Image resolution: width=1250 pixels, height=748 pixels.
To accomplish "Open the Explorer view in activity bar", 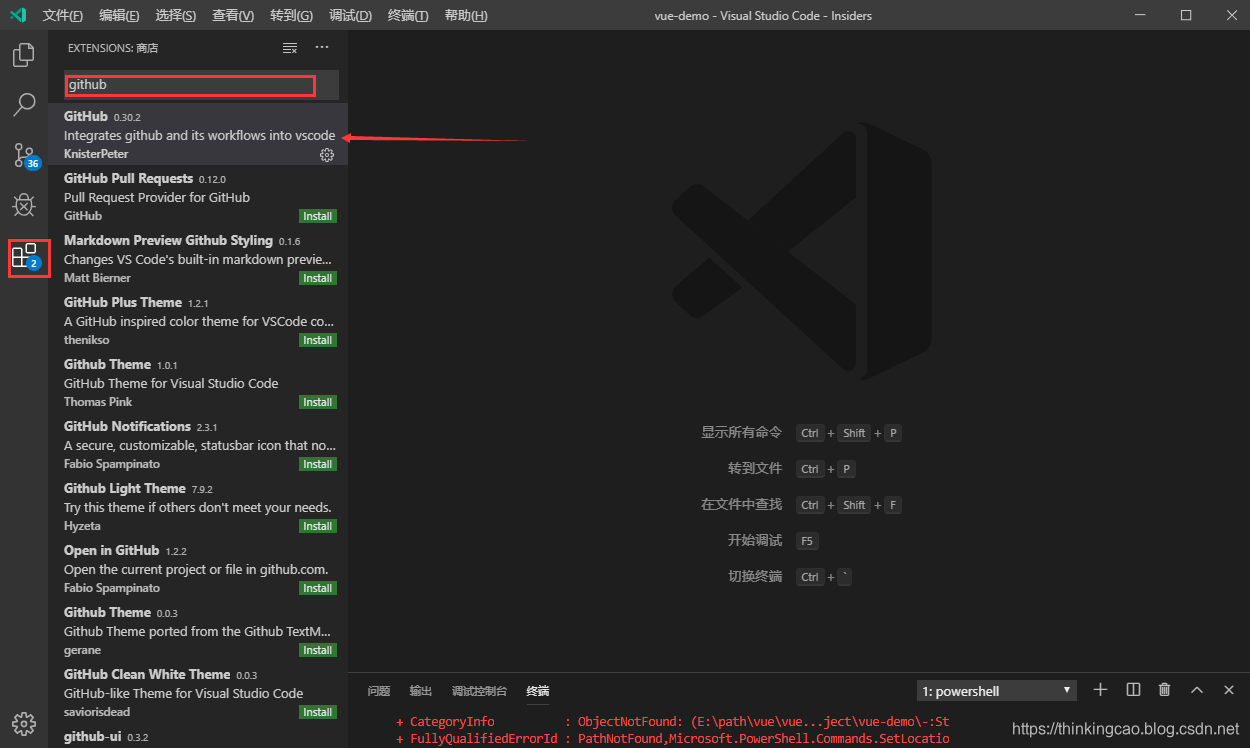I will pos(24,55).
